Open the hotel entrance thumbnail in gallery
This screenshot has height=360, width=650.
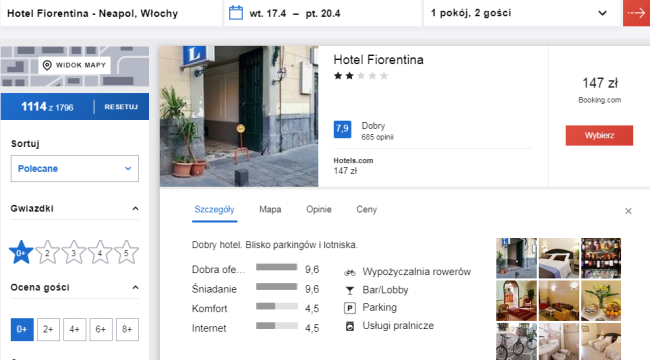(x=516, y=258)
